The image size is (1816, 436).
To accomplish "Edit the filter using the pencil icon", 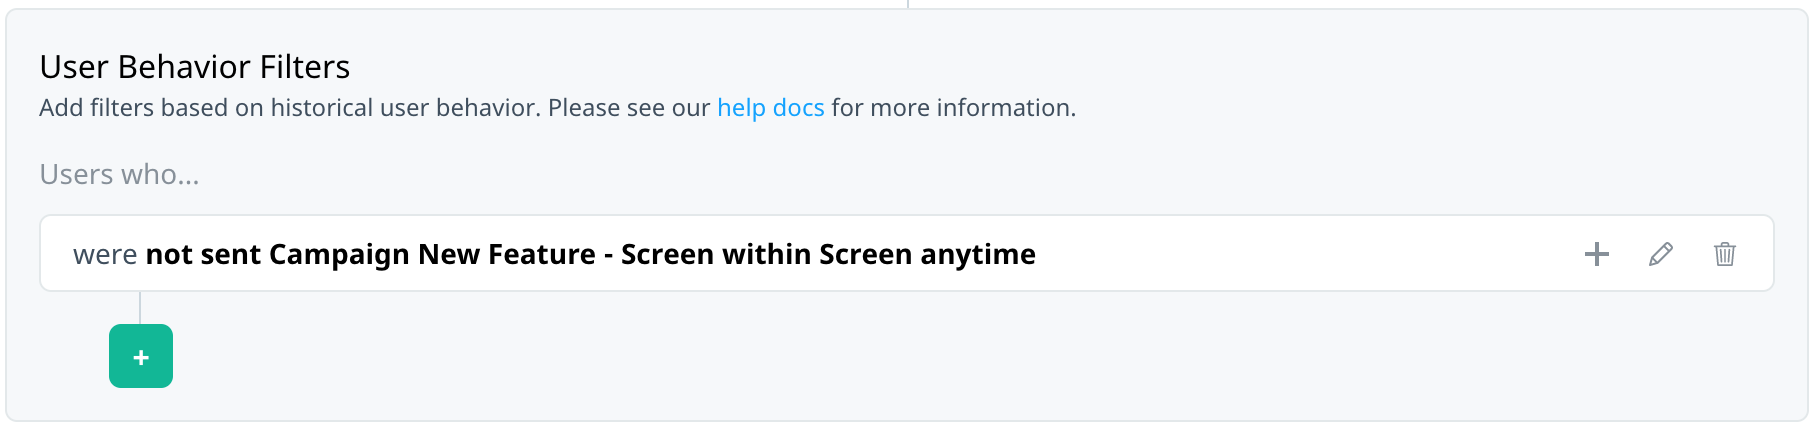I will tap(1661, 254).
